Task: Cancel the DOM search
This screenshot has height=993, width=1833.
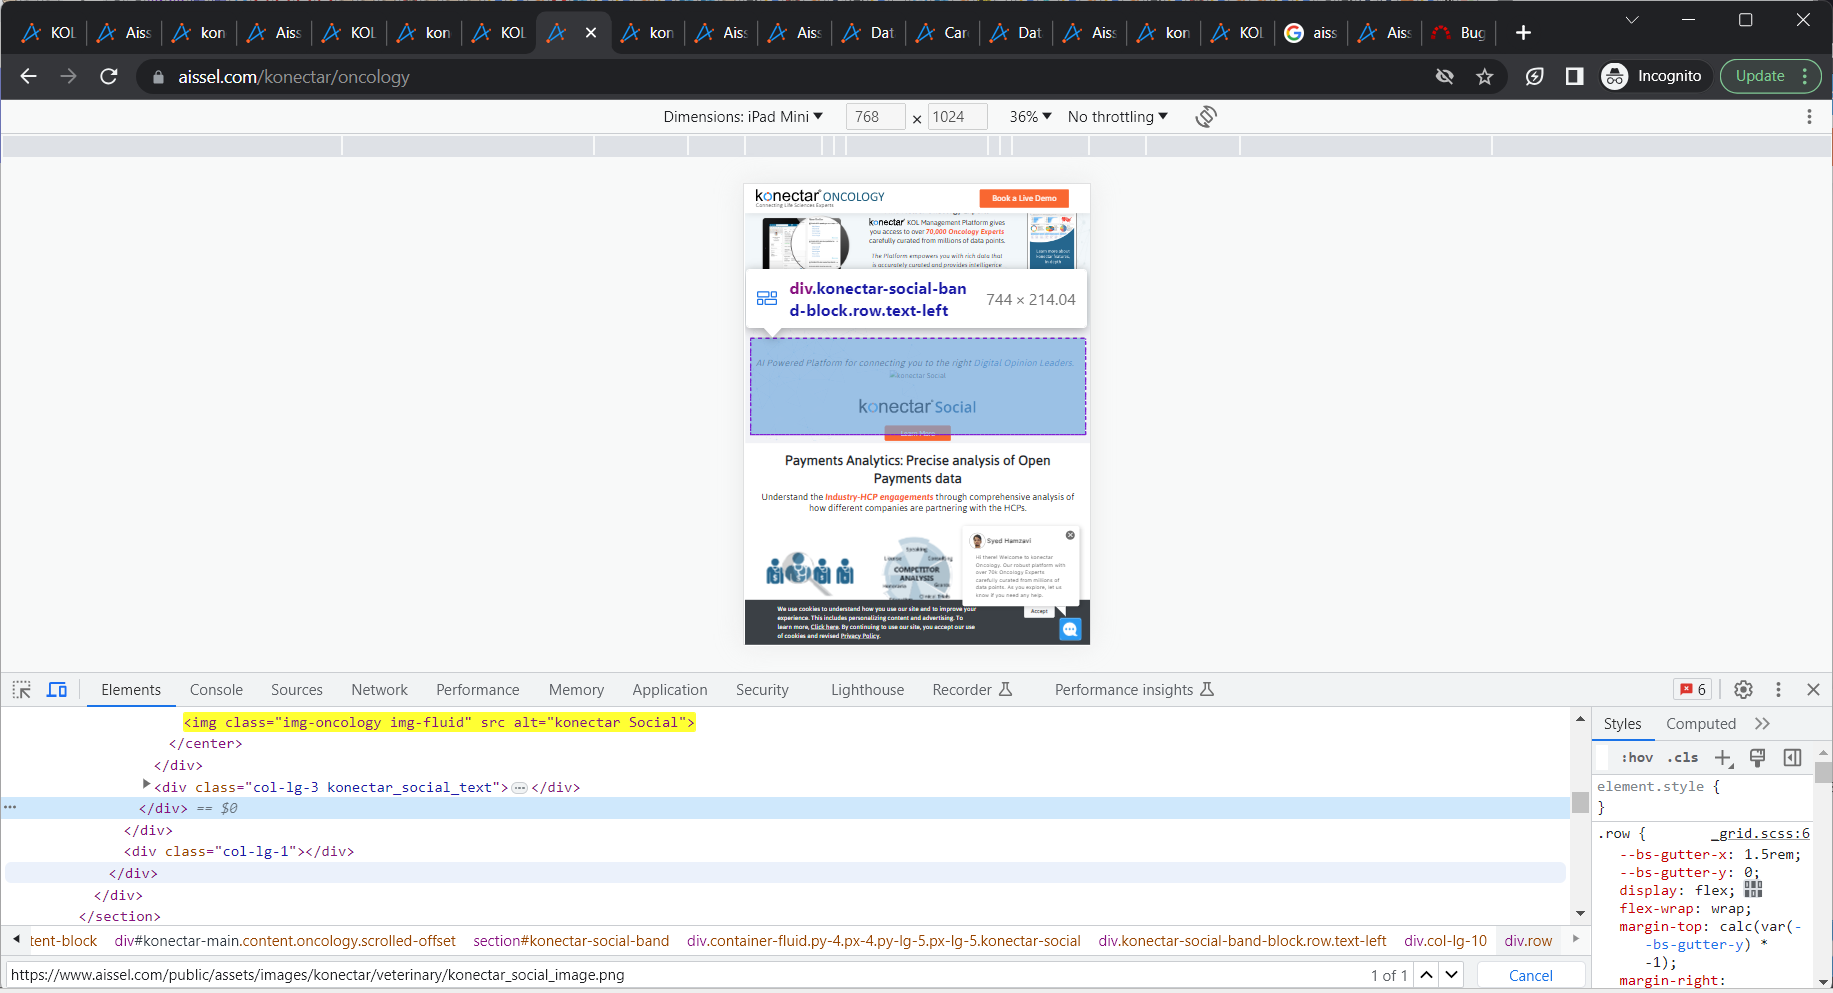Action: tap(1531, 975)
